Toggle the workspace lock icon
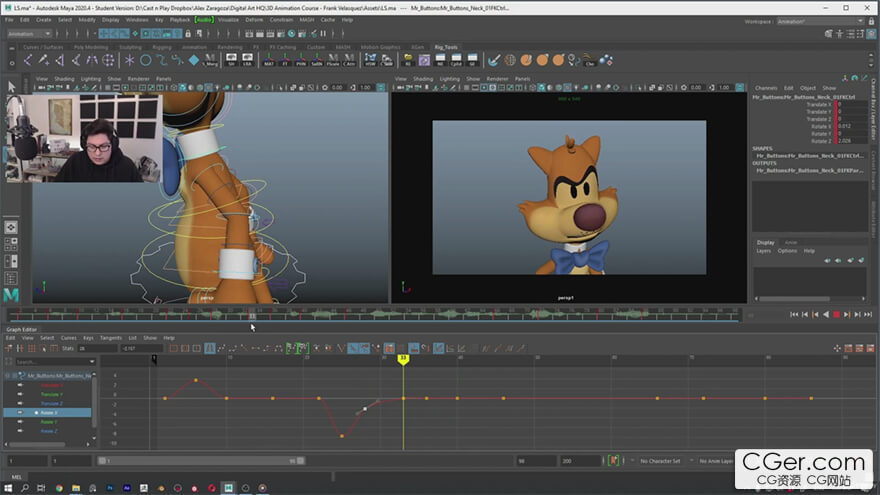 871,21
